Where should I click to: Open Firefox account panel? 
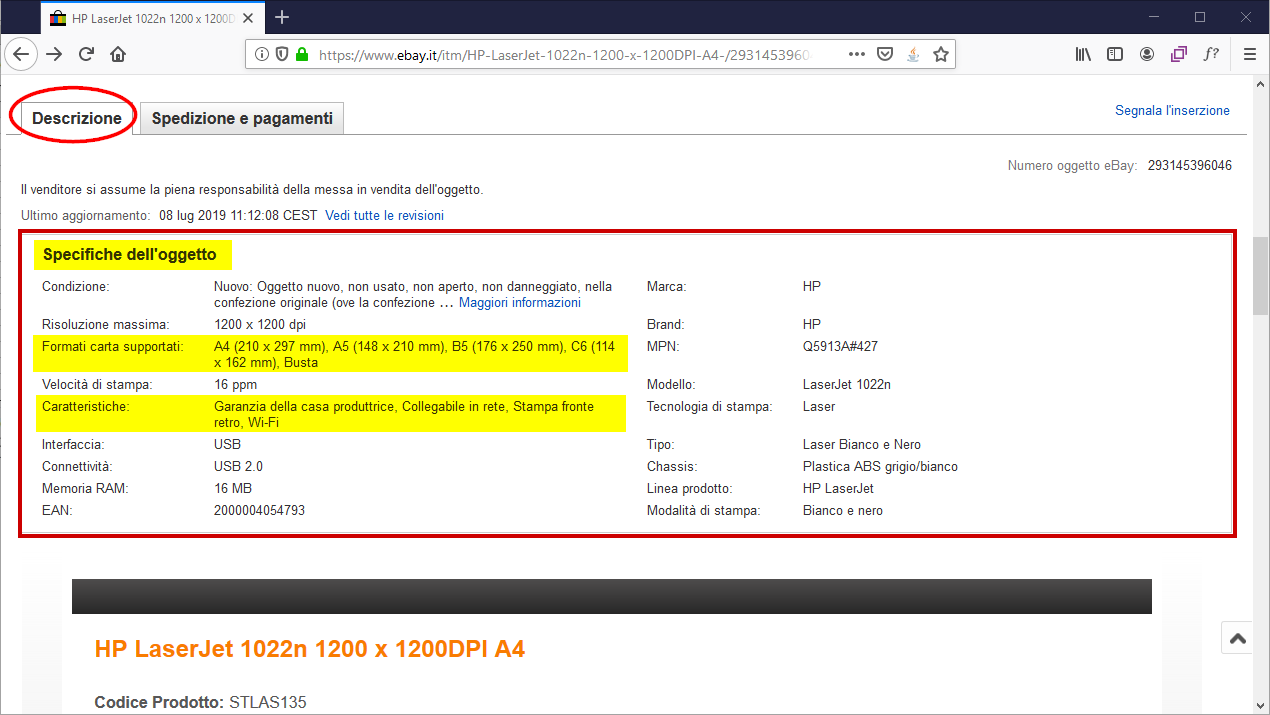(x=1147, y=54)
